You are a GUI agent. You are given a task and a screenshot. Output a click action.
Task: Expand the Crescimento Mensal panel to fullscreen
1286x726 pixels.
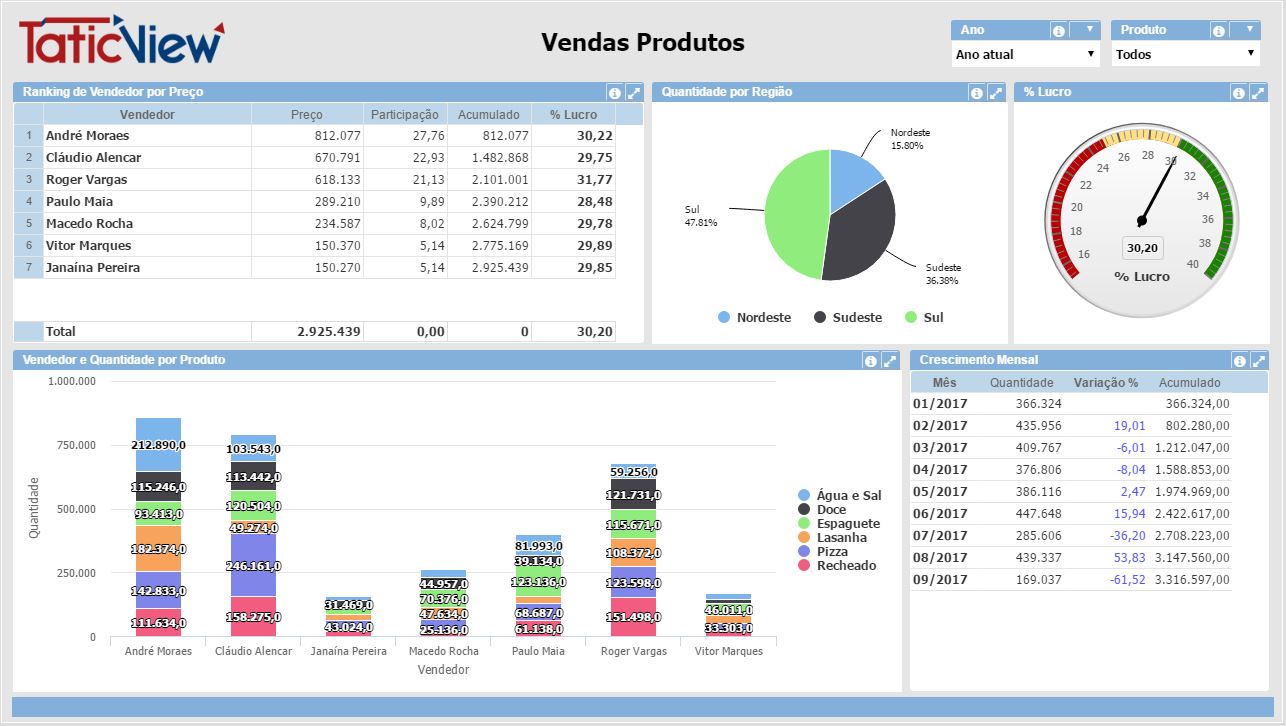pos(1258,360)
